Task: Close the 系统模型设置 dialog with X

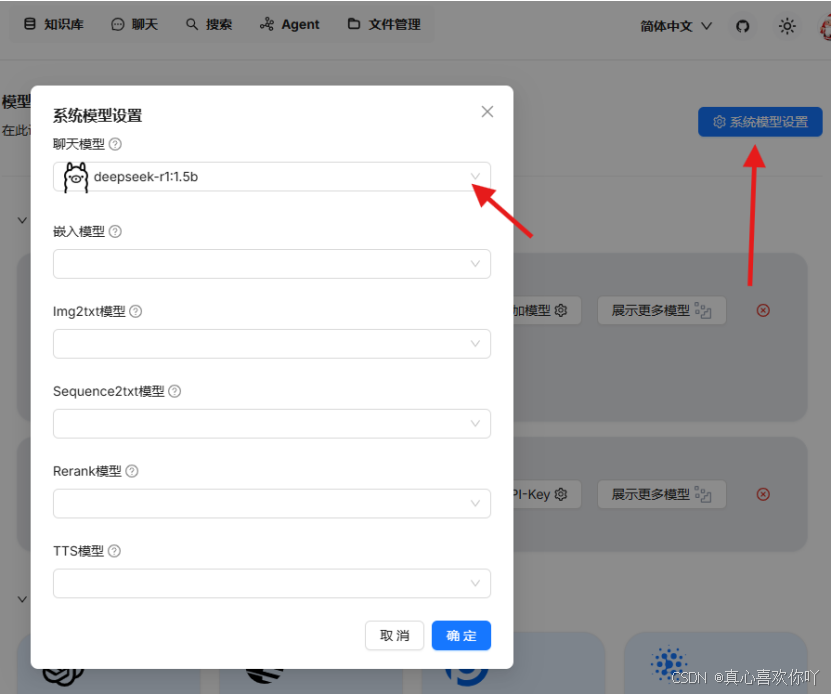Action: coord(487,111)
